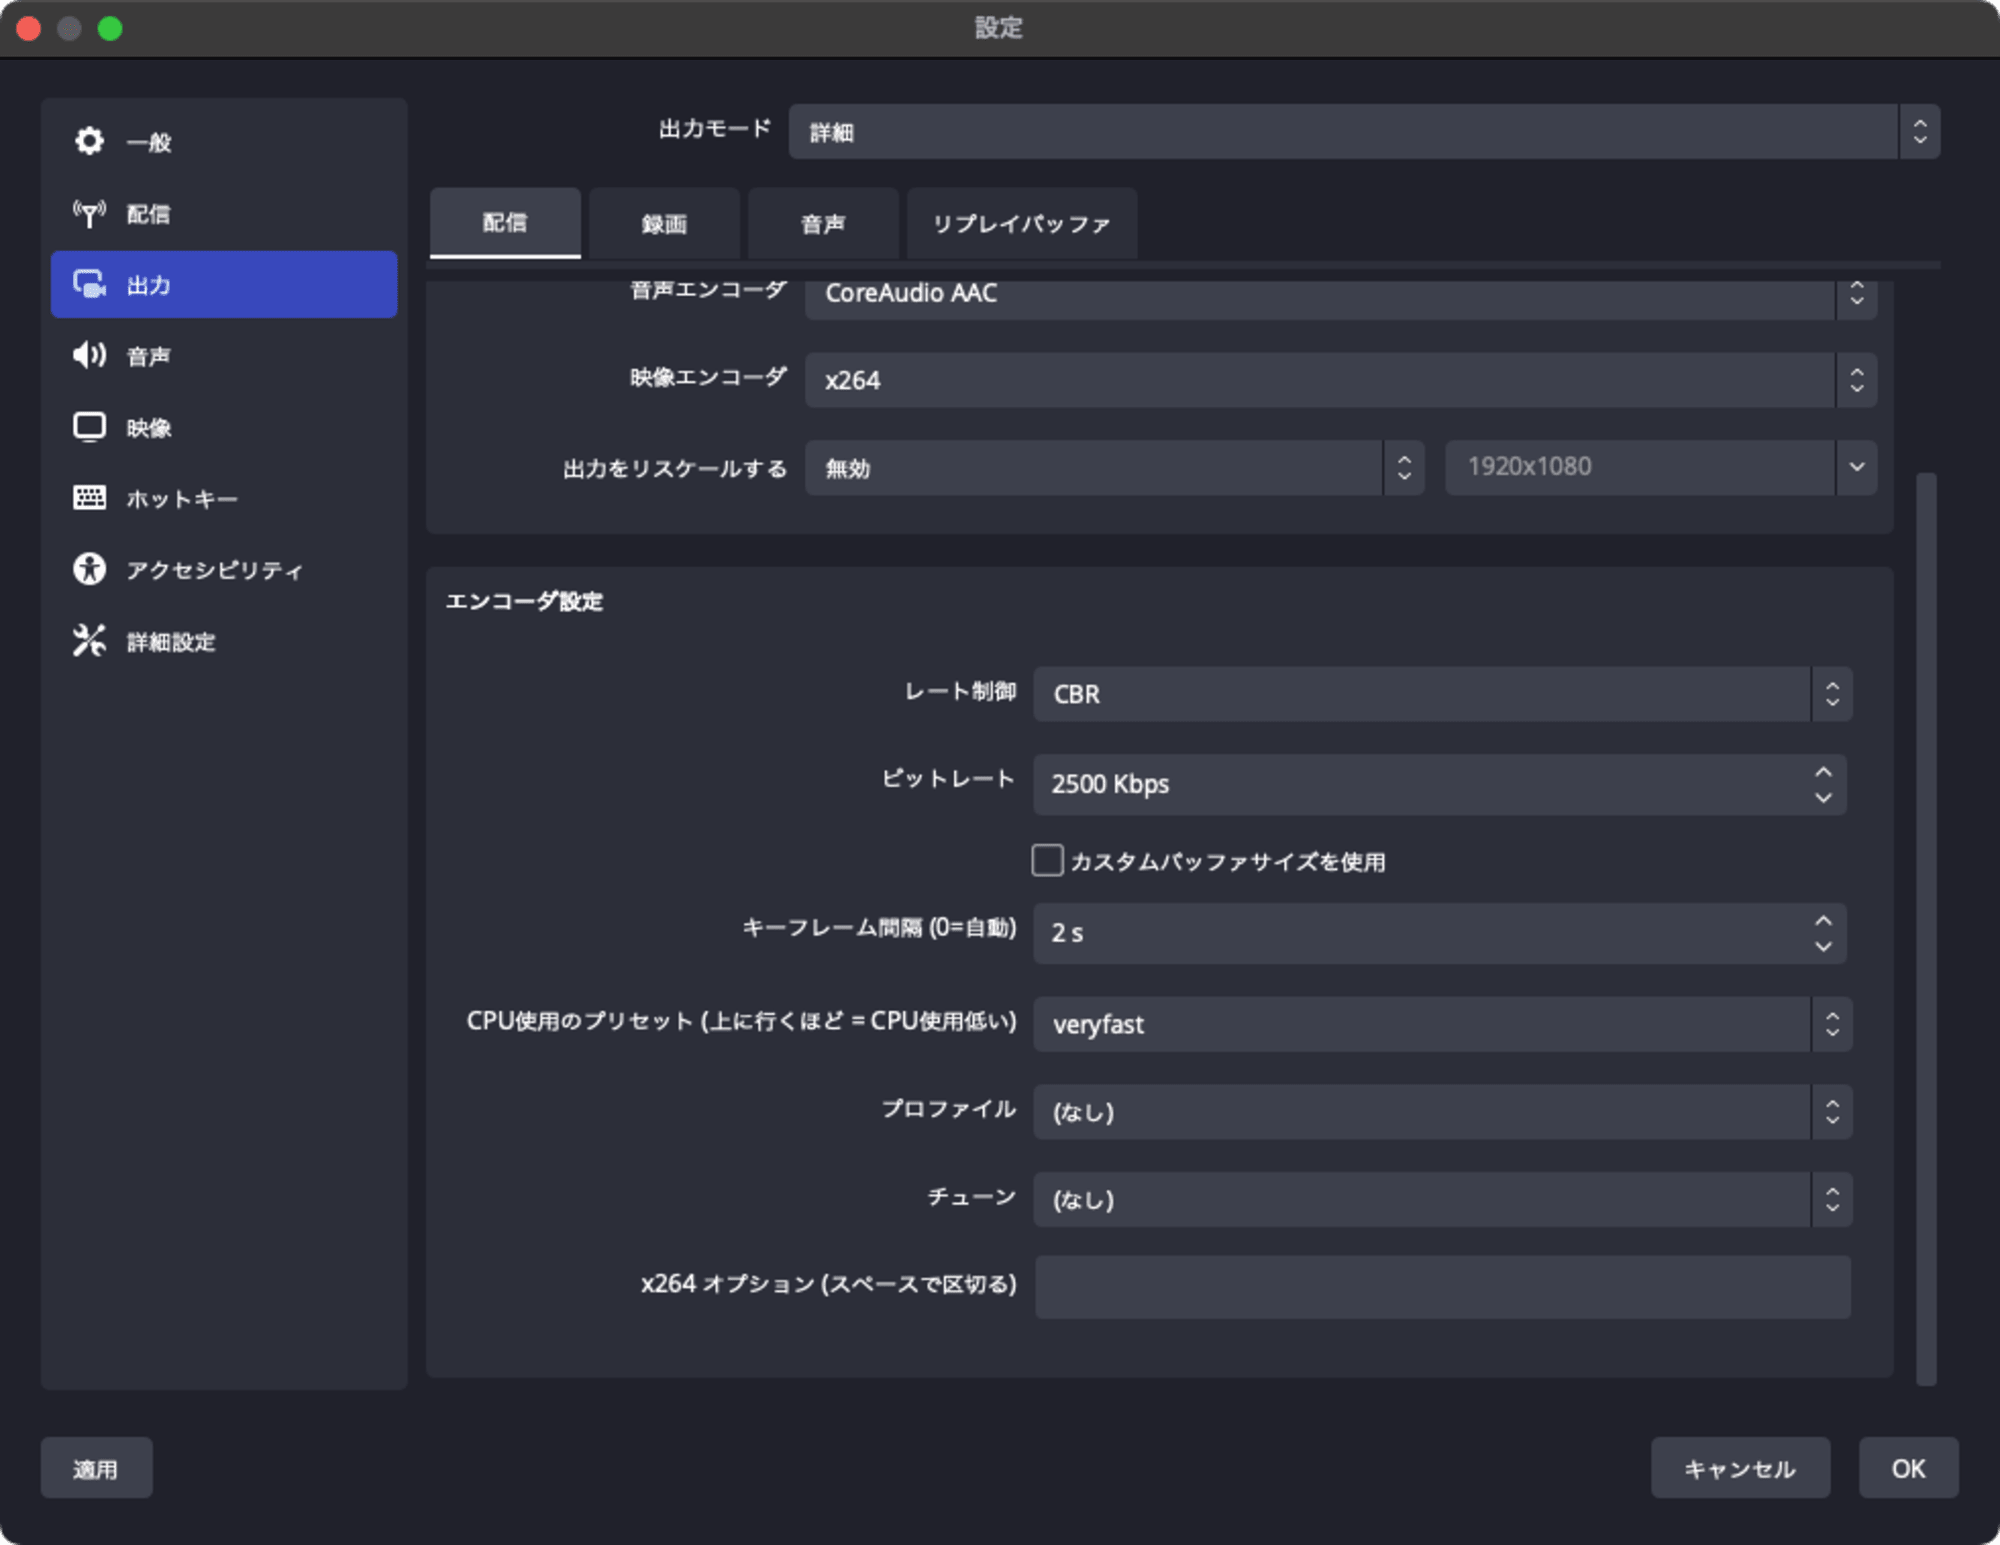Open the sidebar 配信 settings page

pos(224,213)
